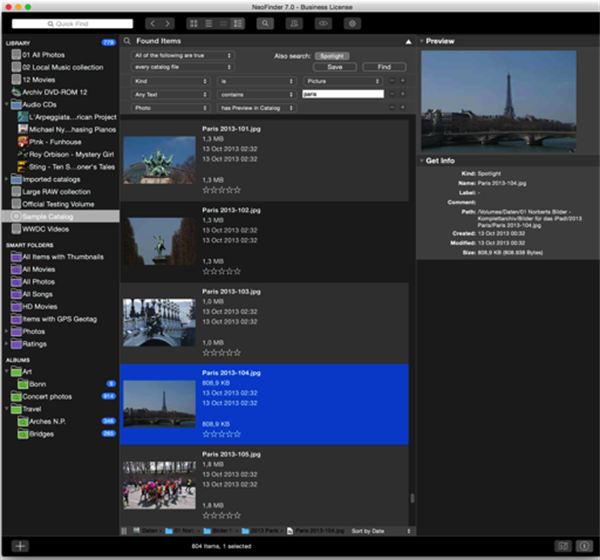The width and height of the screenshot is (600, 560).
Task: Rate Paris 2013-103.jpg using its stars
Action: coord(222,353)
